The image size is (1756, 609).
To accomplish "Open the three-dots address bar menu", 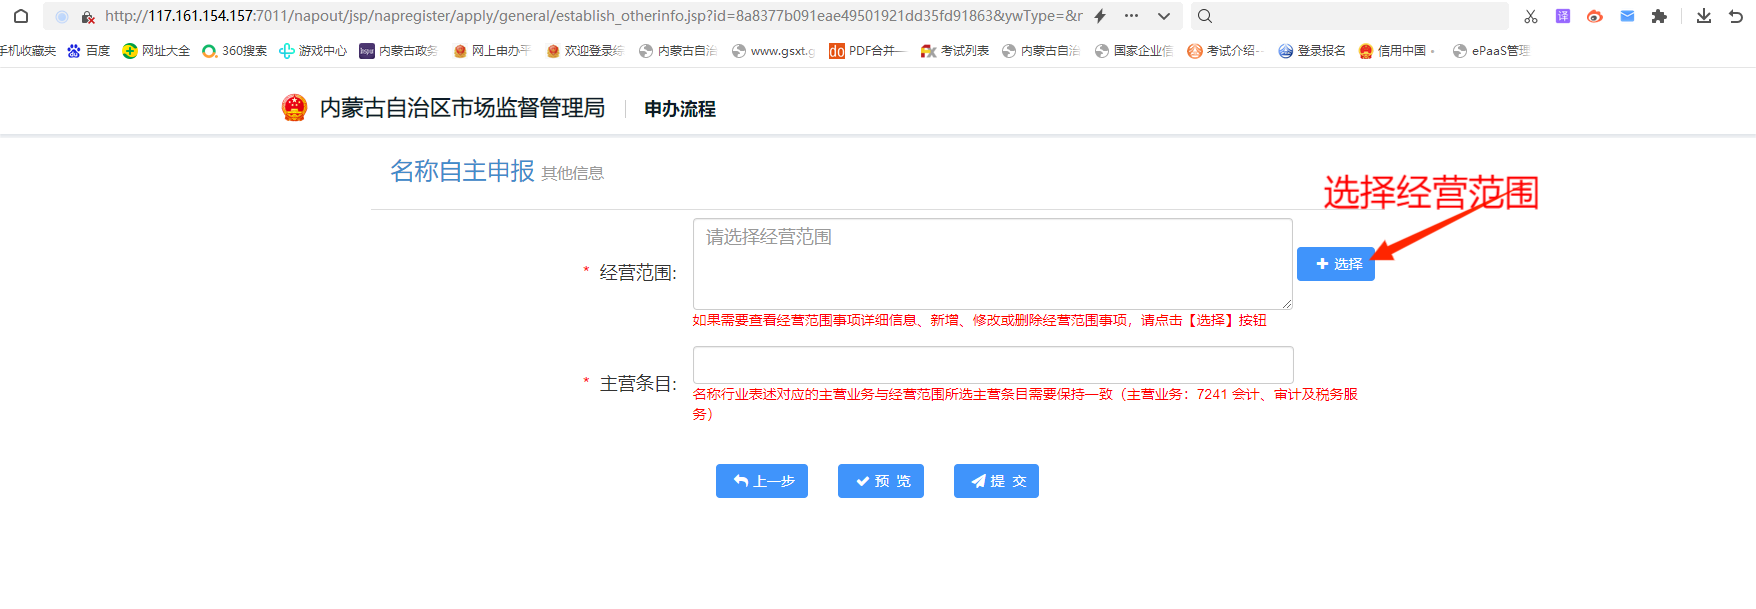I will pyautogui.click(x=1131, y=16).
